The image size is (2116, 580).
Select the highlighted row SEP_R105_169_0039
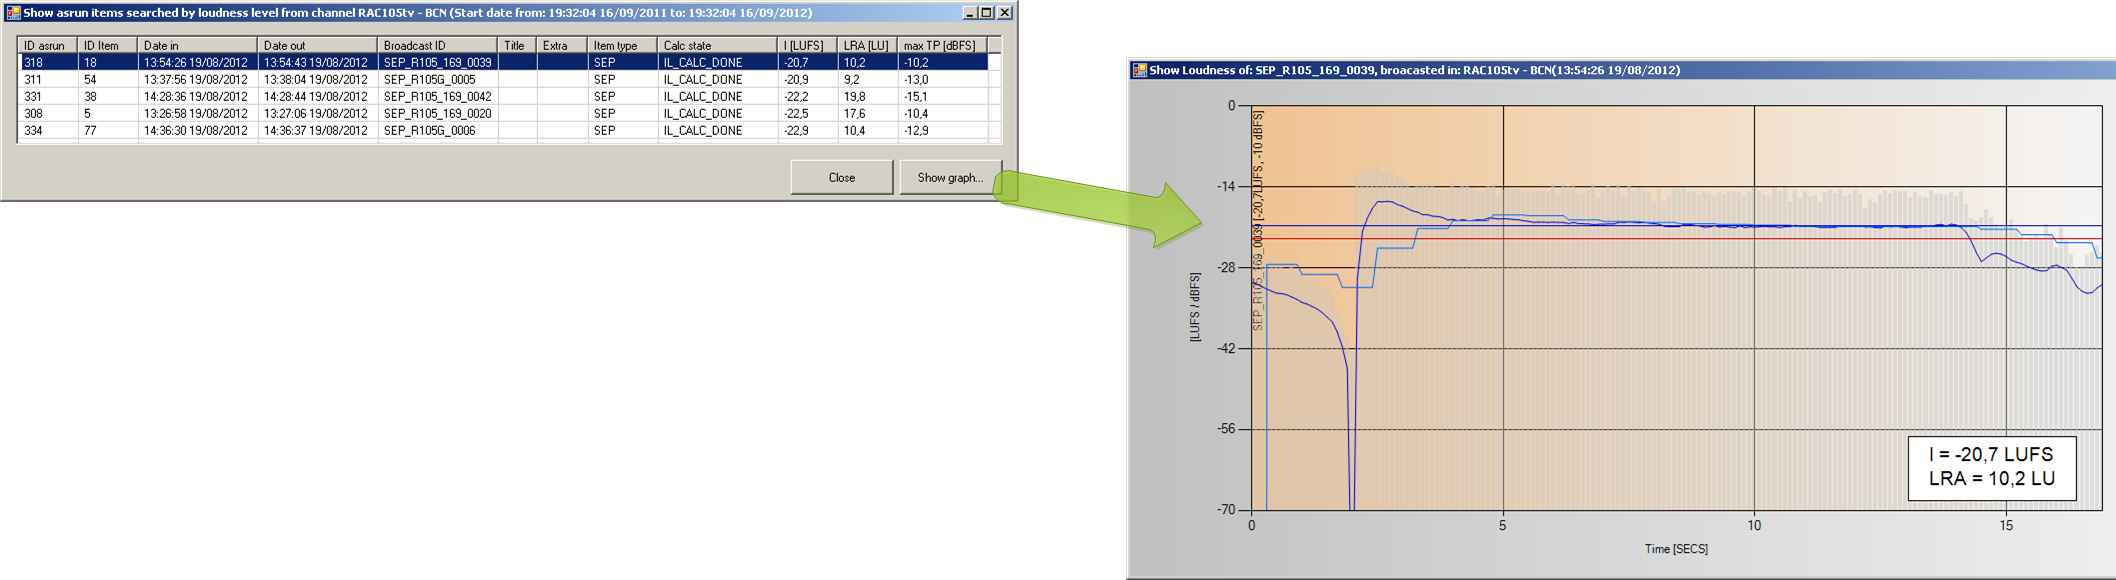point(437,62)
